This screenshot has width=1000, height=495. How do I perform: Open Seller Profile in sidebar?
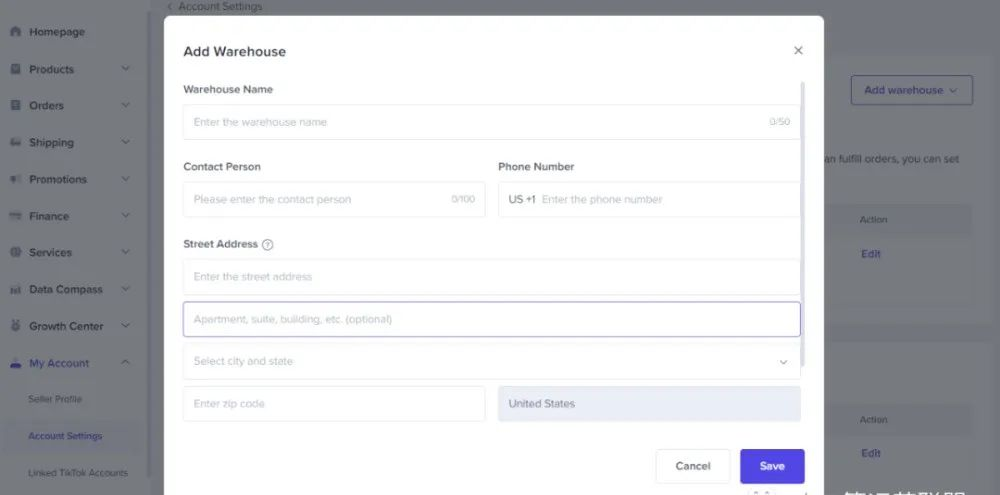coord(55,400)
